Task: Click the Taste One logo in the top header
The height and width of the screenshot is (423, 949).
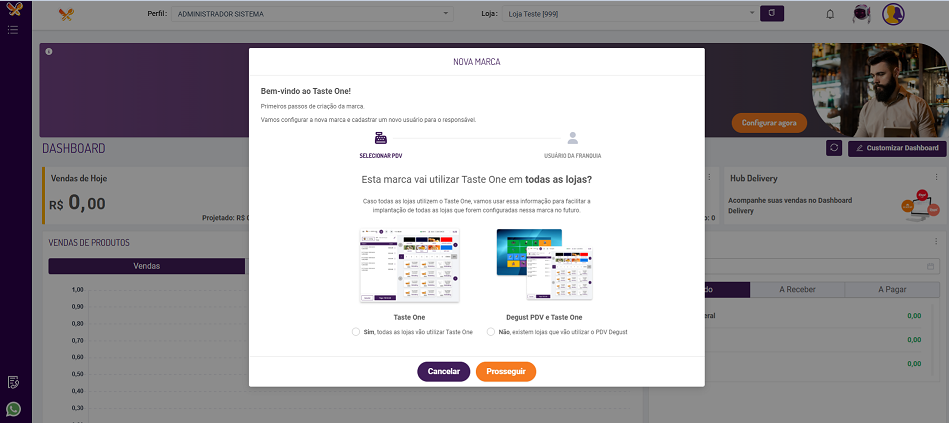Action: tap(67, 14)
